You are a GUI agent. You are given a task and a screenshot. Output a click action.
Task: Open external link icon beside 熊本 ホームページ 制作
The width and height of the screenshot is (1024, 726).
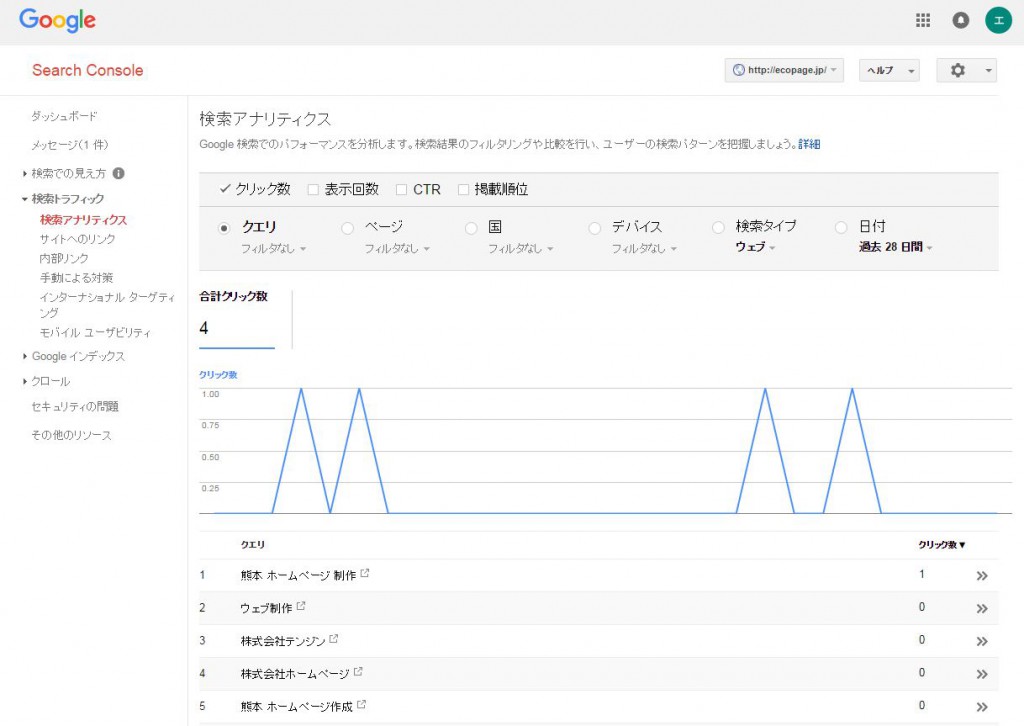pos(365,573)
